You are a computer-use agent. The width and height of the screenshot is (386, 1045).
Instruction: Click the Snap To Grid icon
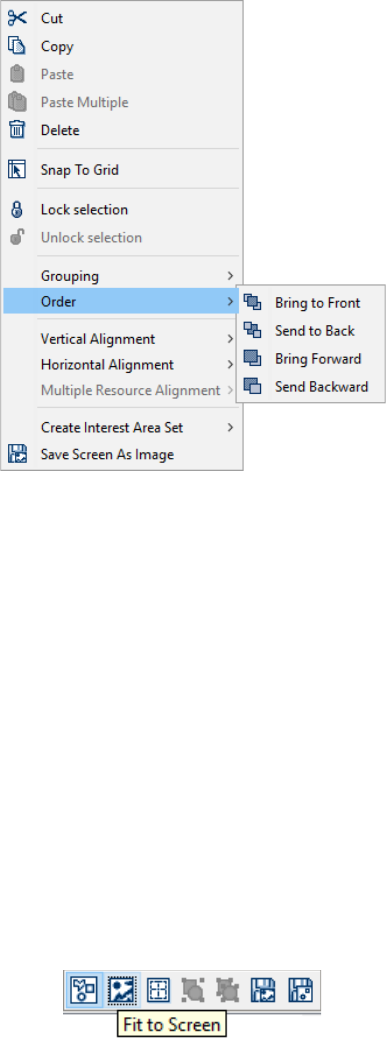tap(17, 169)
